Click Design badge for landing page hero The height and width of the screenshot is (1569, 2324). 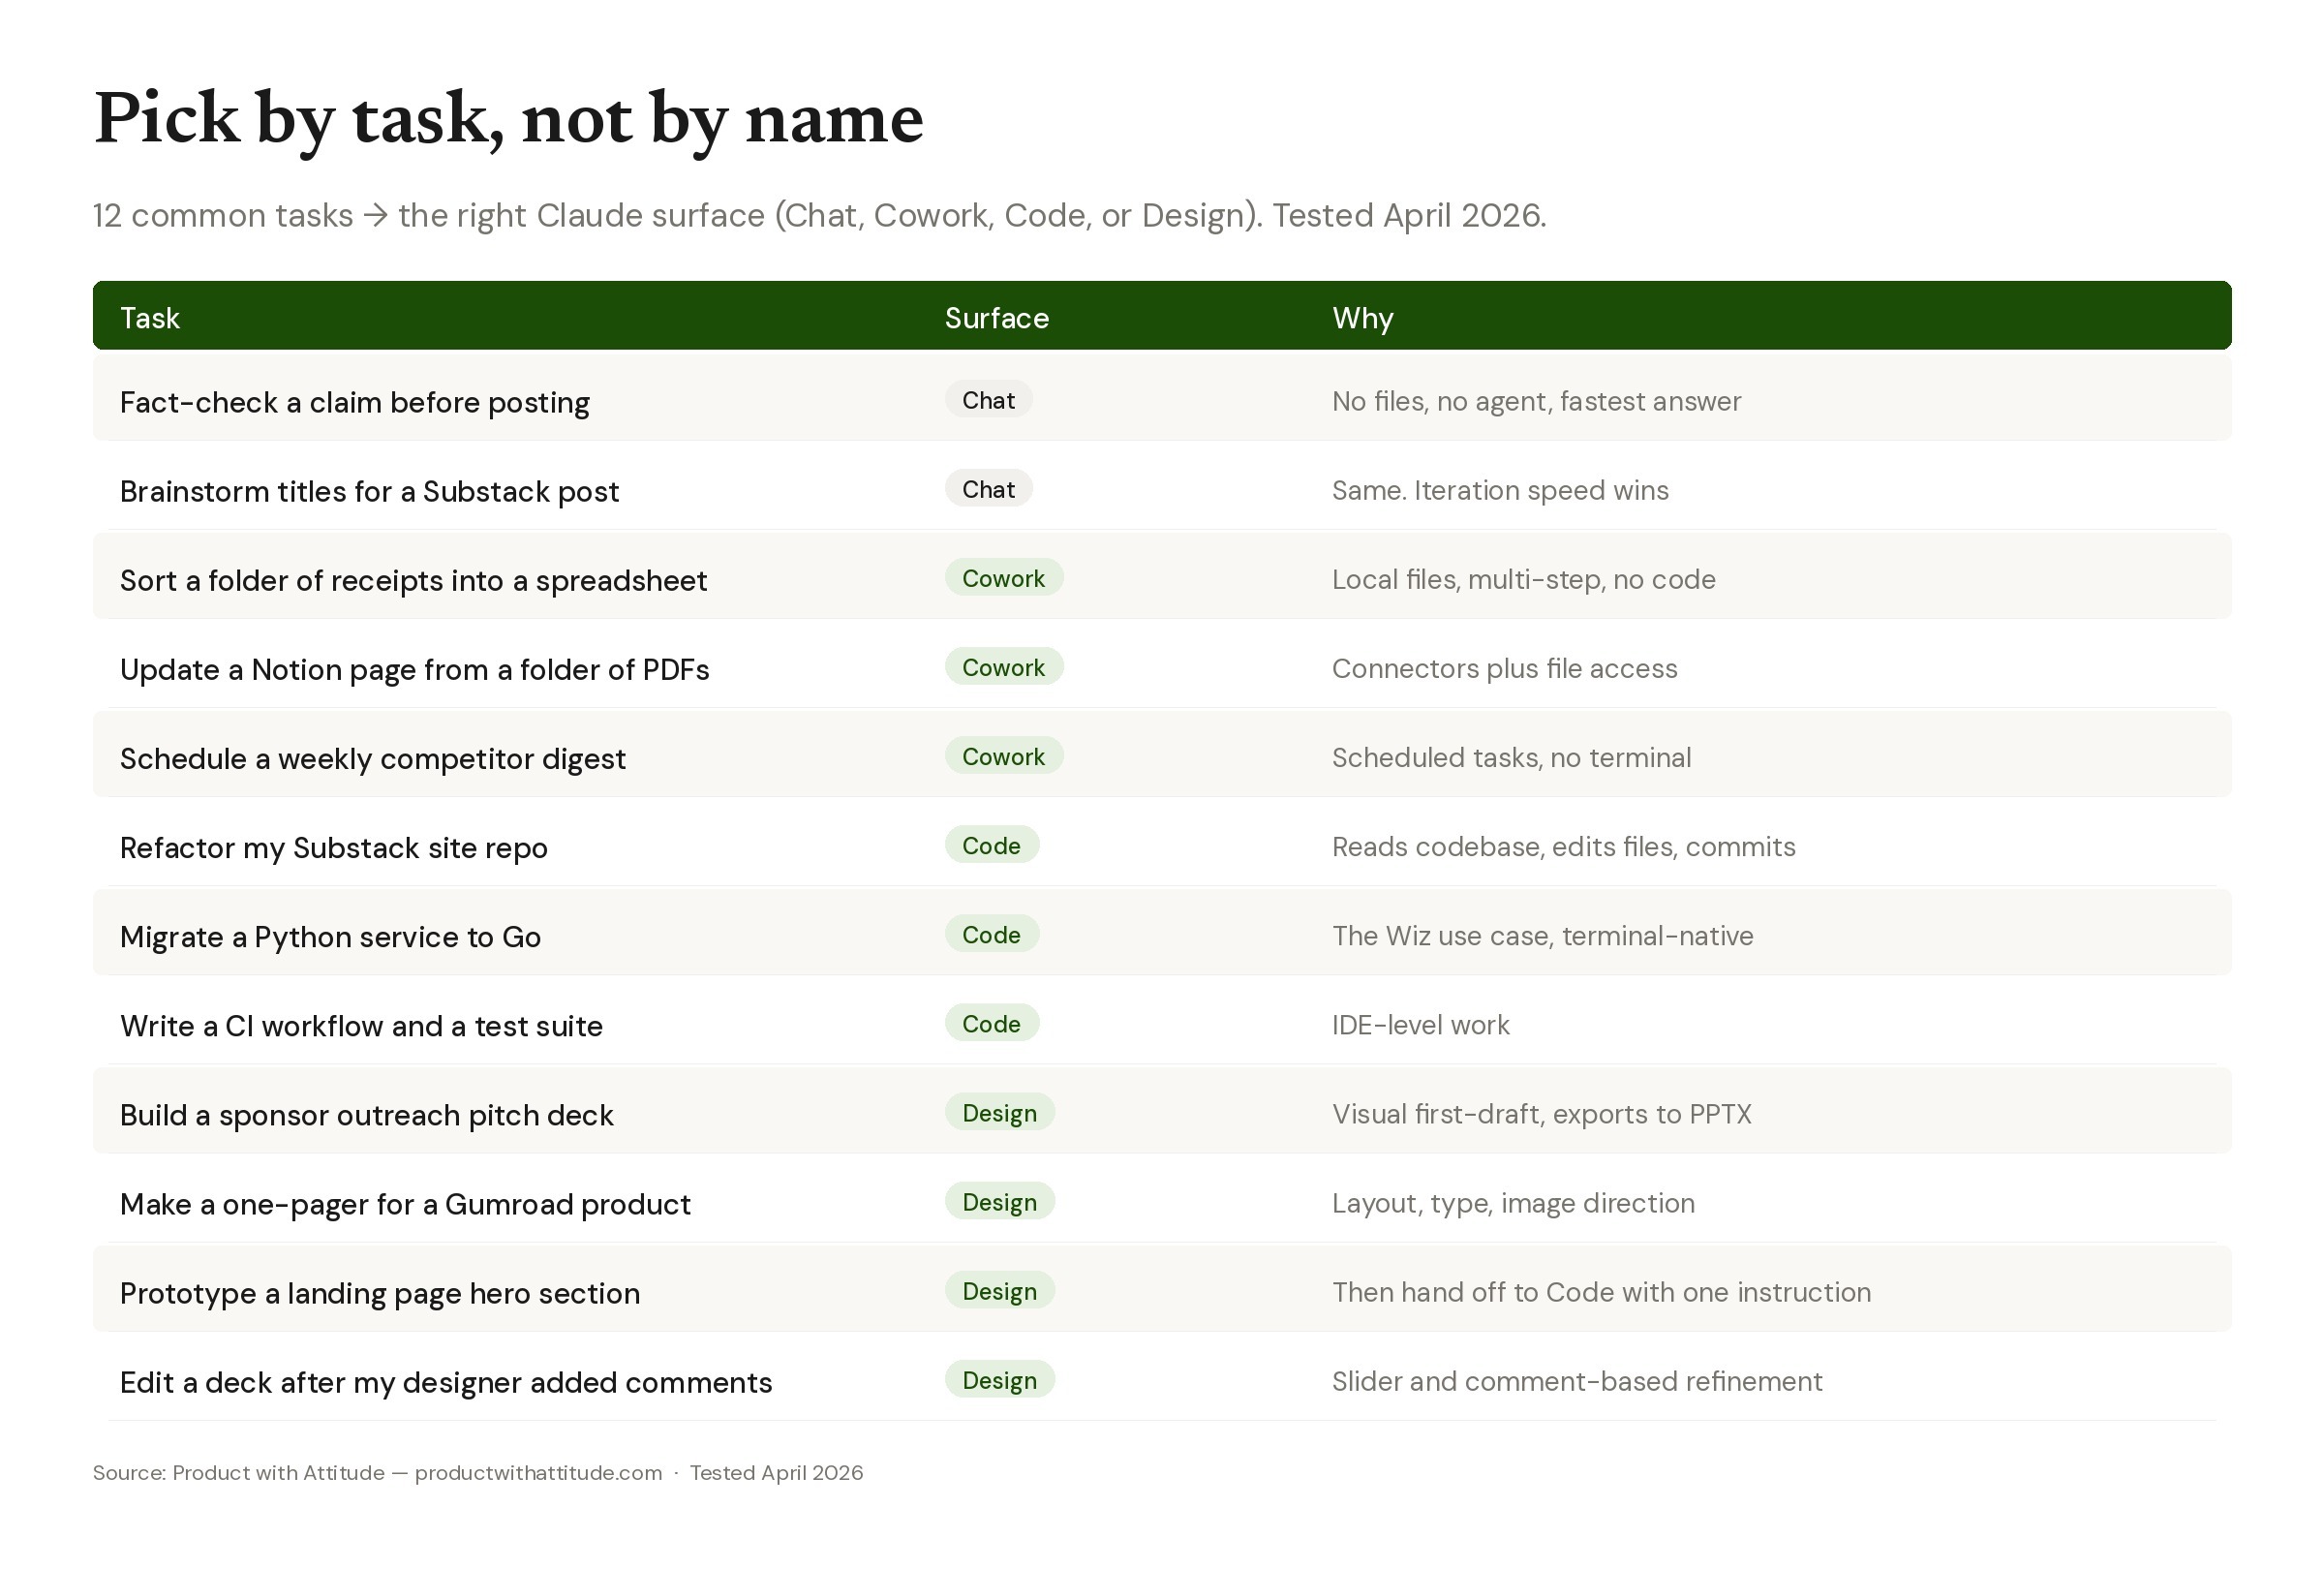click(999, 1290)
